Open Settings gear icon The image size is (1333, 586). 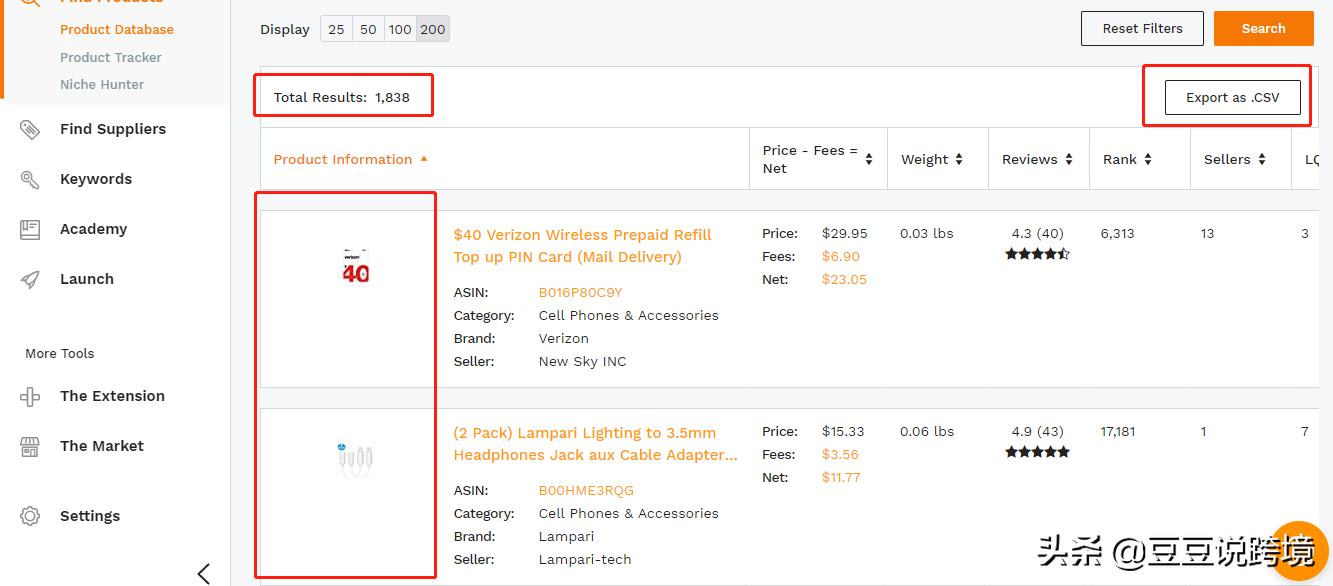30,516
